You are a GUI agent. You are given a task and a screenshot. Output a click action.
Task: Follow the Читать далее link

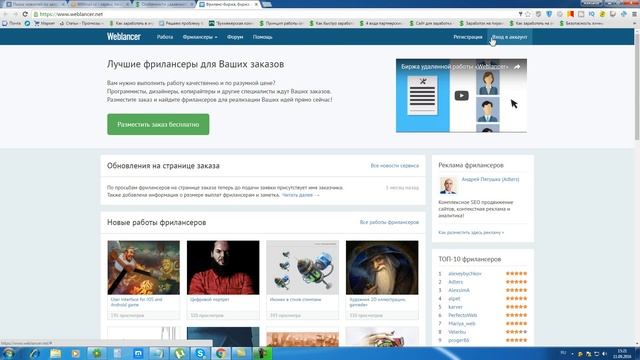pos(300,195)
